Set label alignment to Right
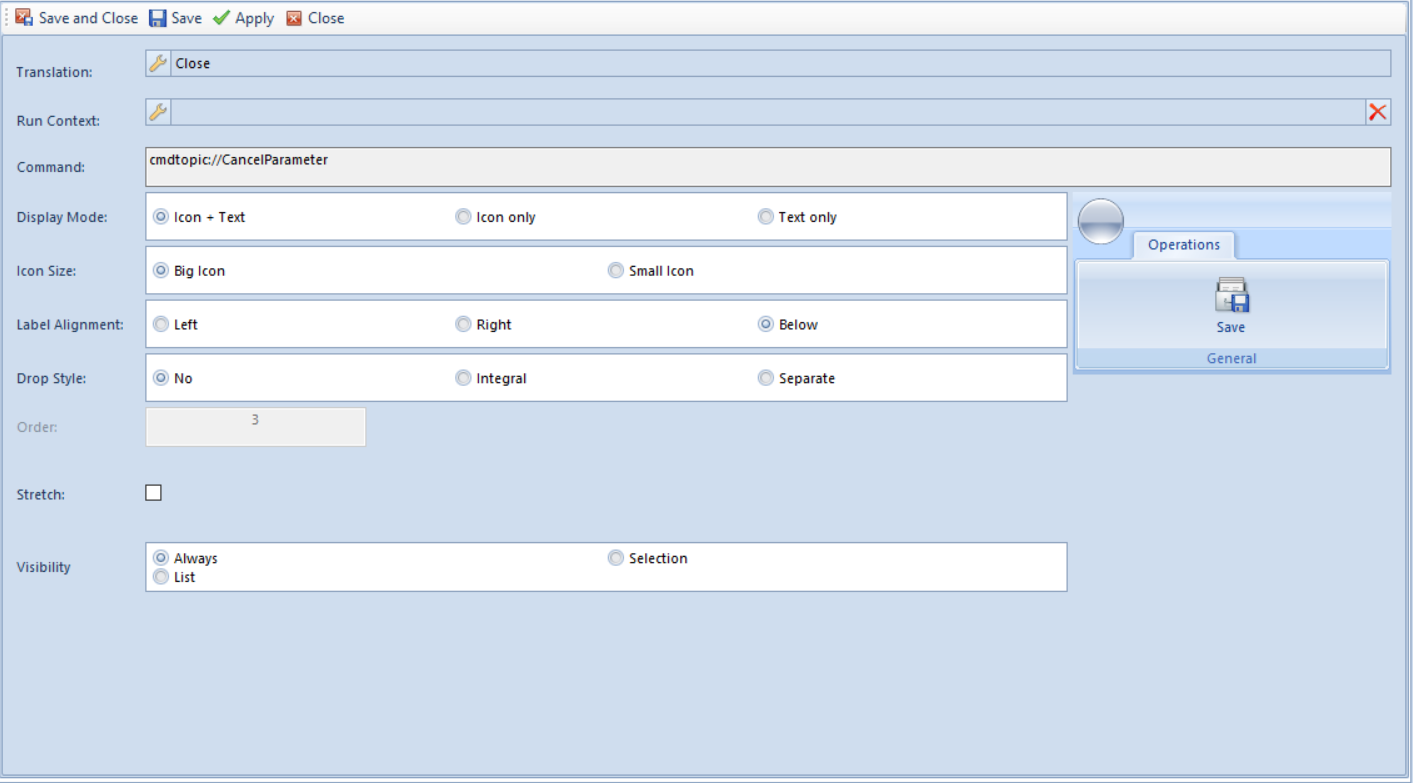The width and height of the screenshot is (1413, 783). pyautogui.click(x=463, y=325)
